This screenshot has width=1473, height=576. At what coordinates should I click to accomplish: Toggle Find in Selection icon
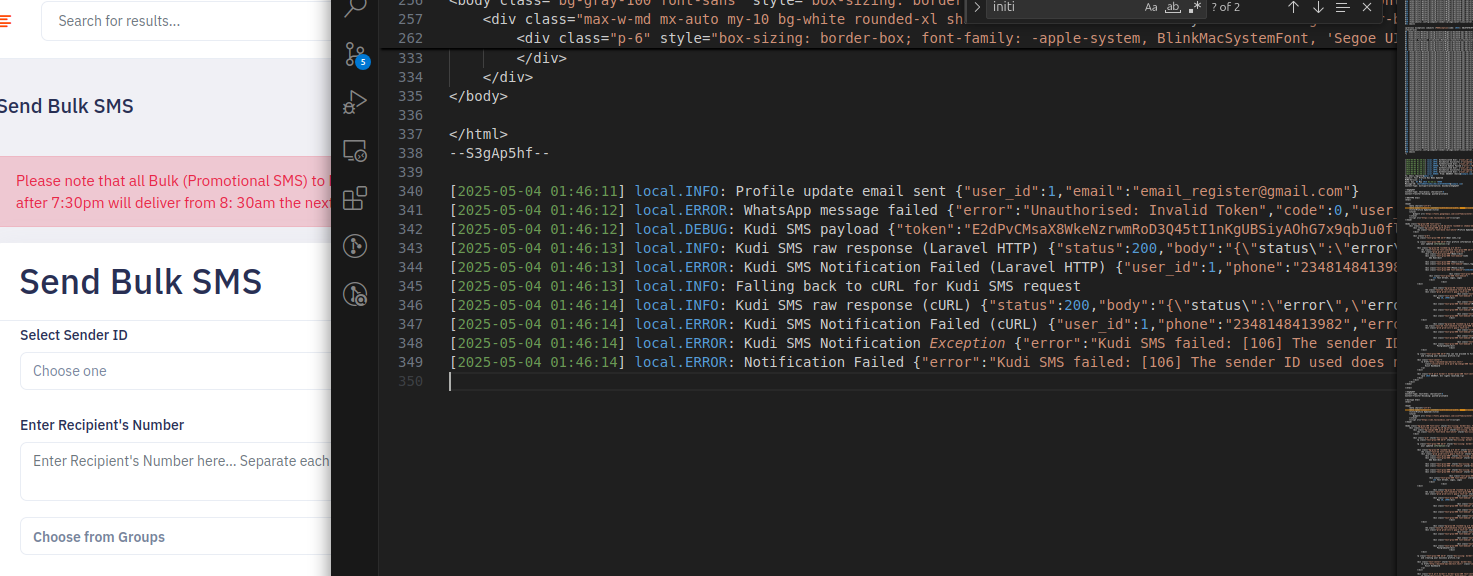pos(1343,7)
